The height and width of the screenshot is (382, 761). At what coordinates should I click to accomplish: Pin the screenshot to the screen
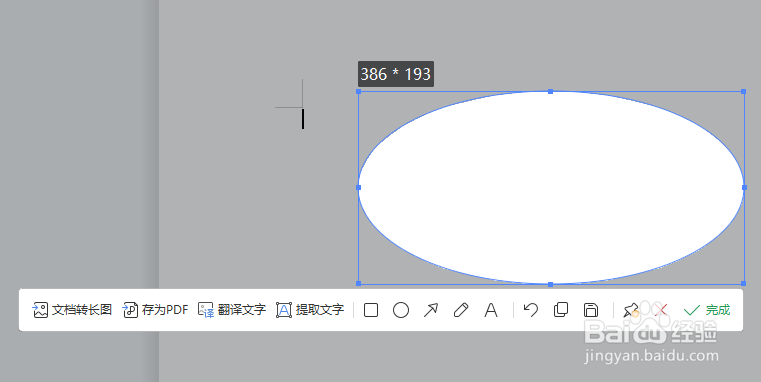tap(630, 310)
